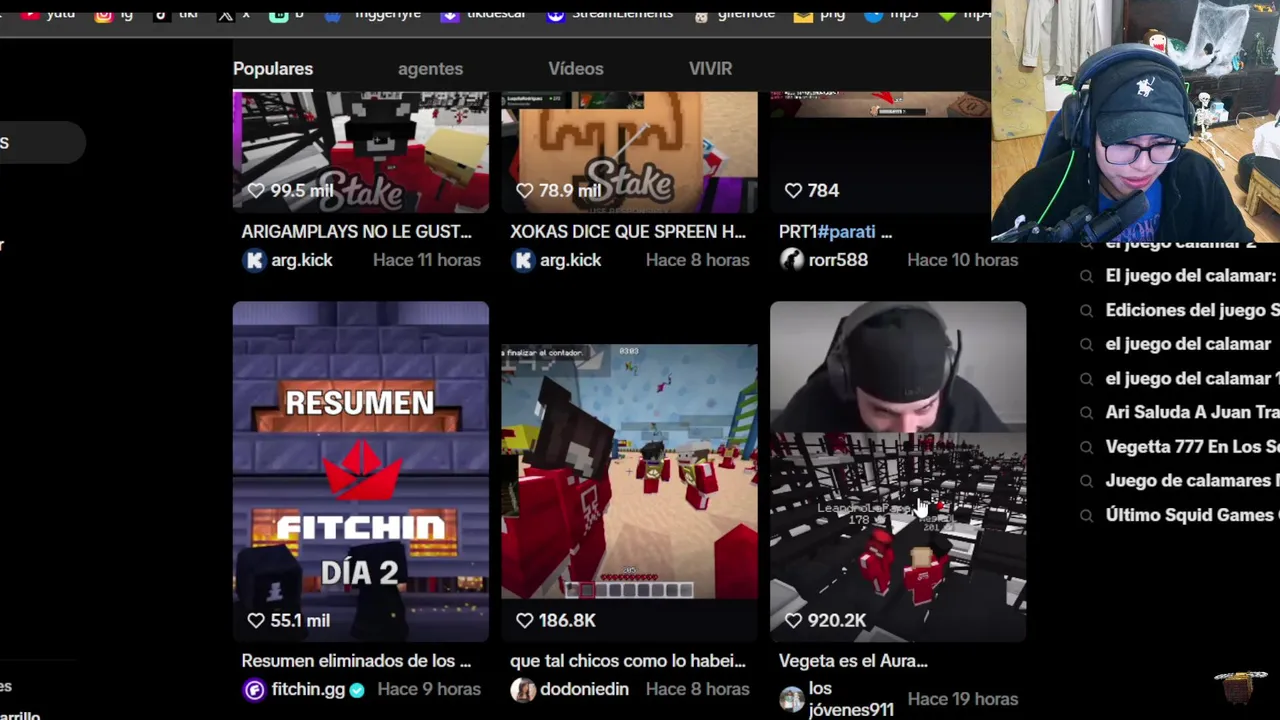Open the StreamElements bookmark
This screenshot has height=720, width=1280.
(x=609, y=14)
